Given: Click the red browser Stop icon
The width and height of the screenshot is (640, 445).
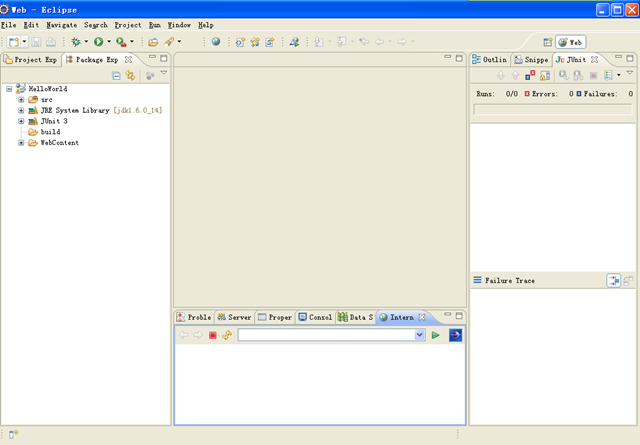Looking at the screenshot, I should click(x=213, y=335).
